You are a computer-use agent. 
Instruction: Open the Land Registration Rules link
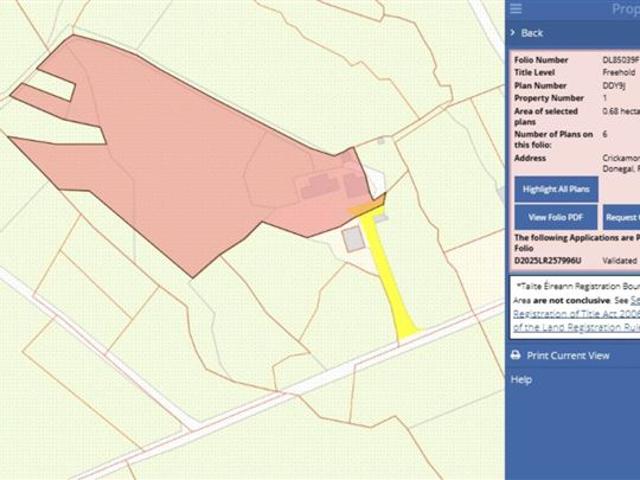576,327
